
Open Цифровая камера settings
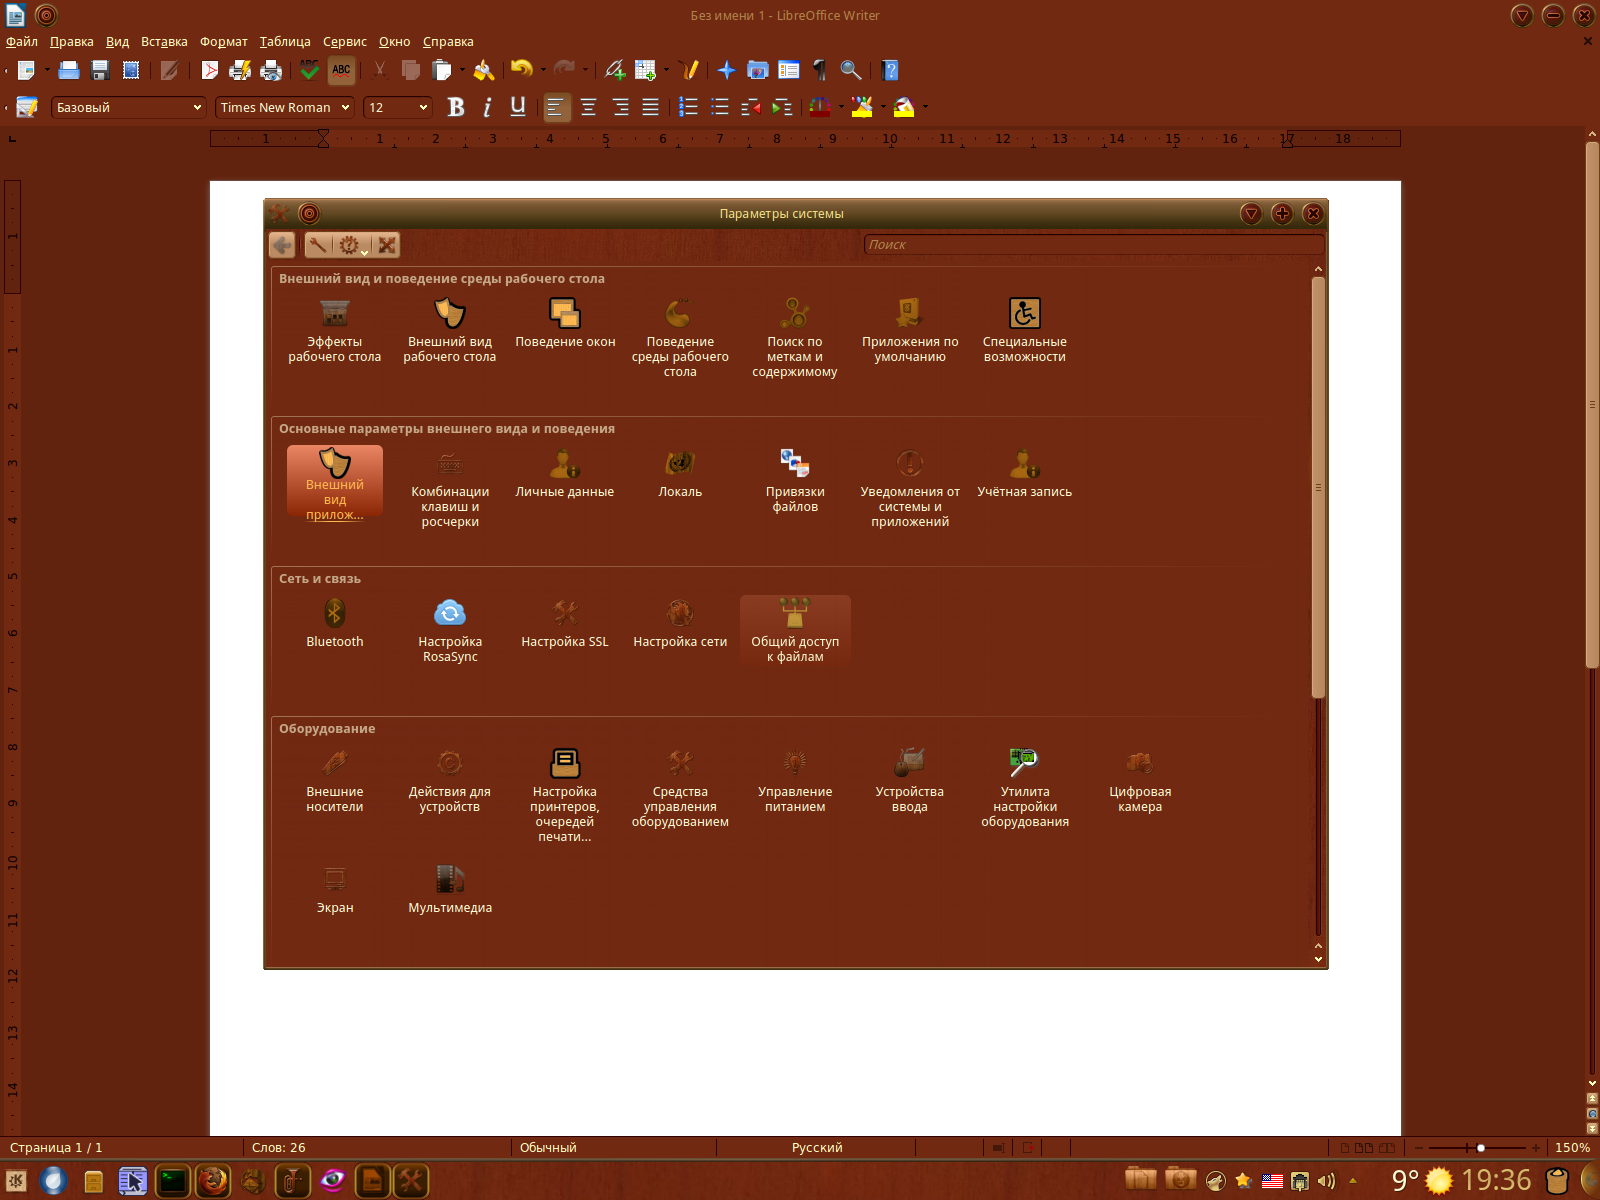point(1140,781)
